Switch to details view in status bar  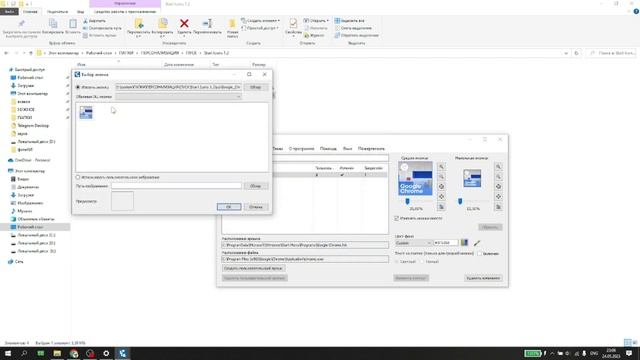click(627, 343)
